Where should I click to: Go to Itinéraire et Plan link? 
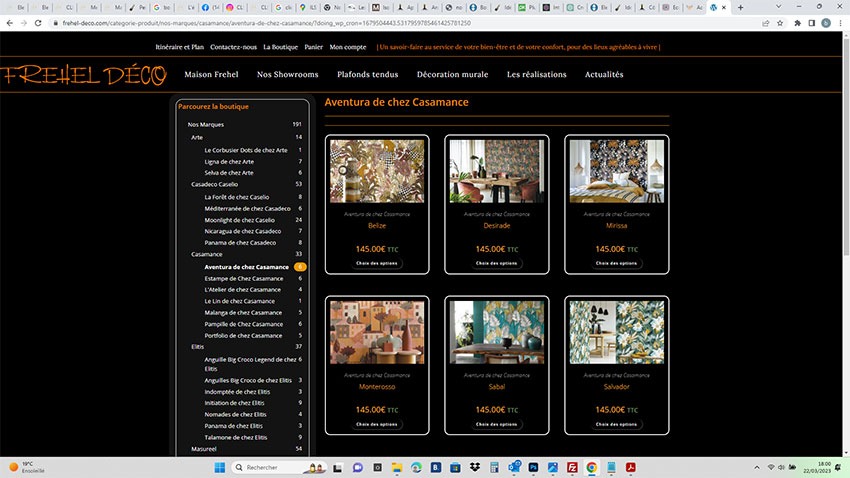click(179, 47)
